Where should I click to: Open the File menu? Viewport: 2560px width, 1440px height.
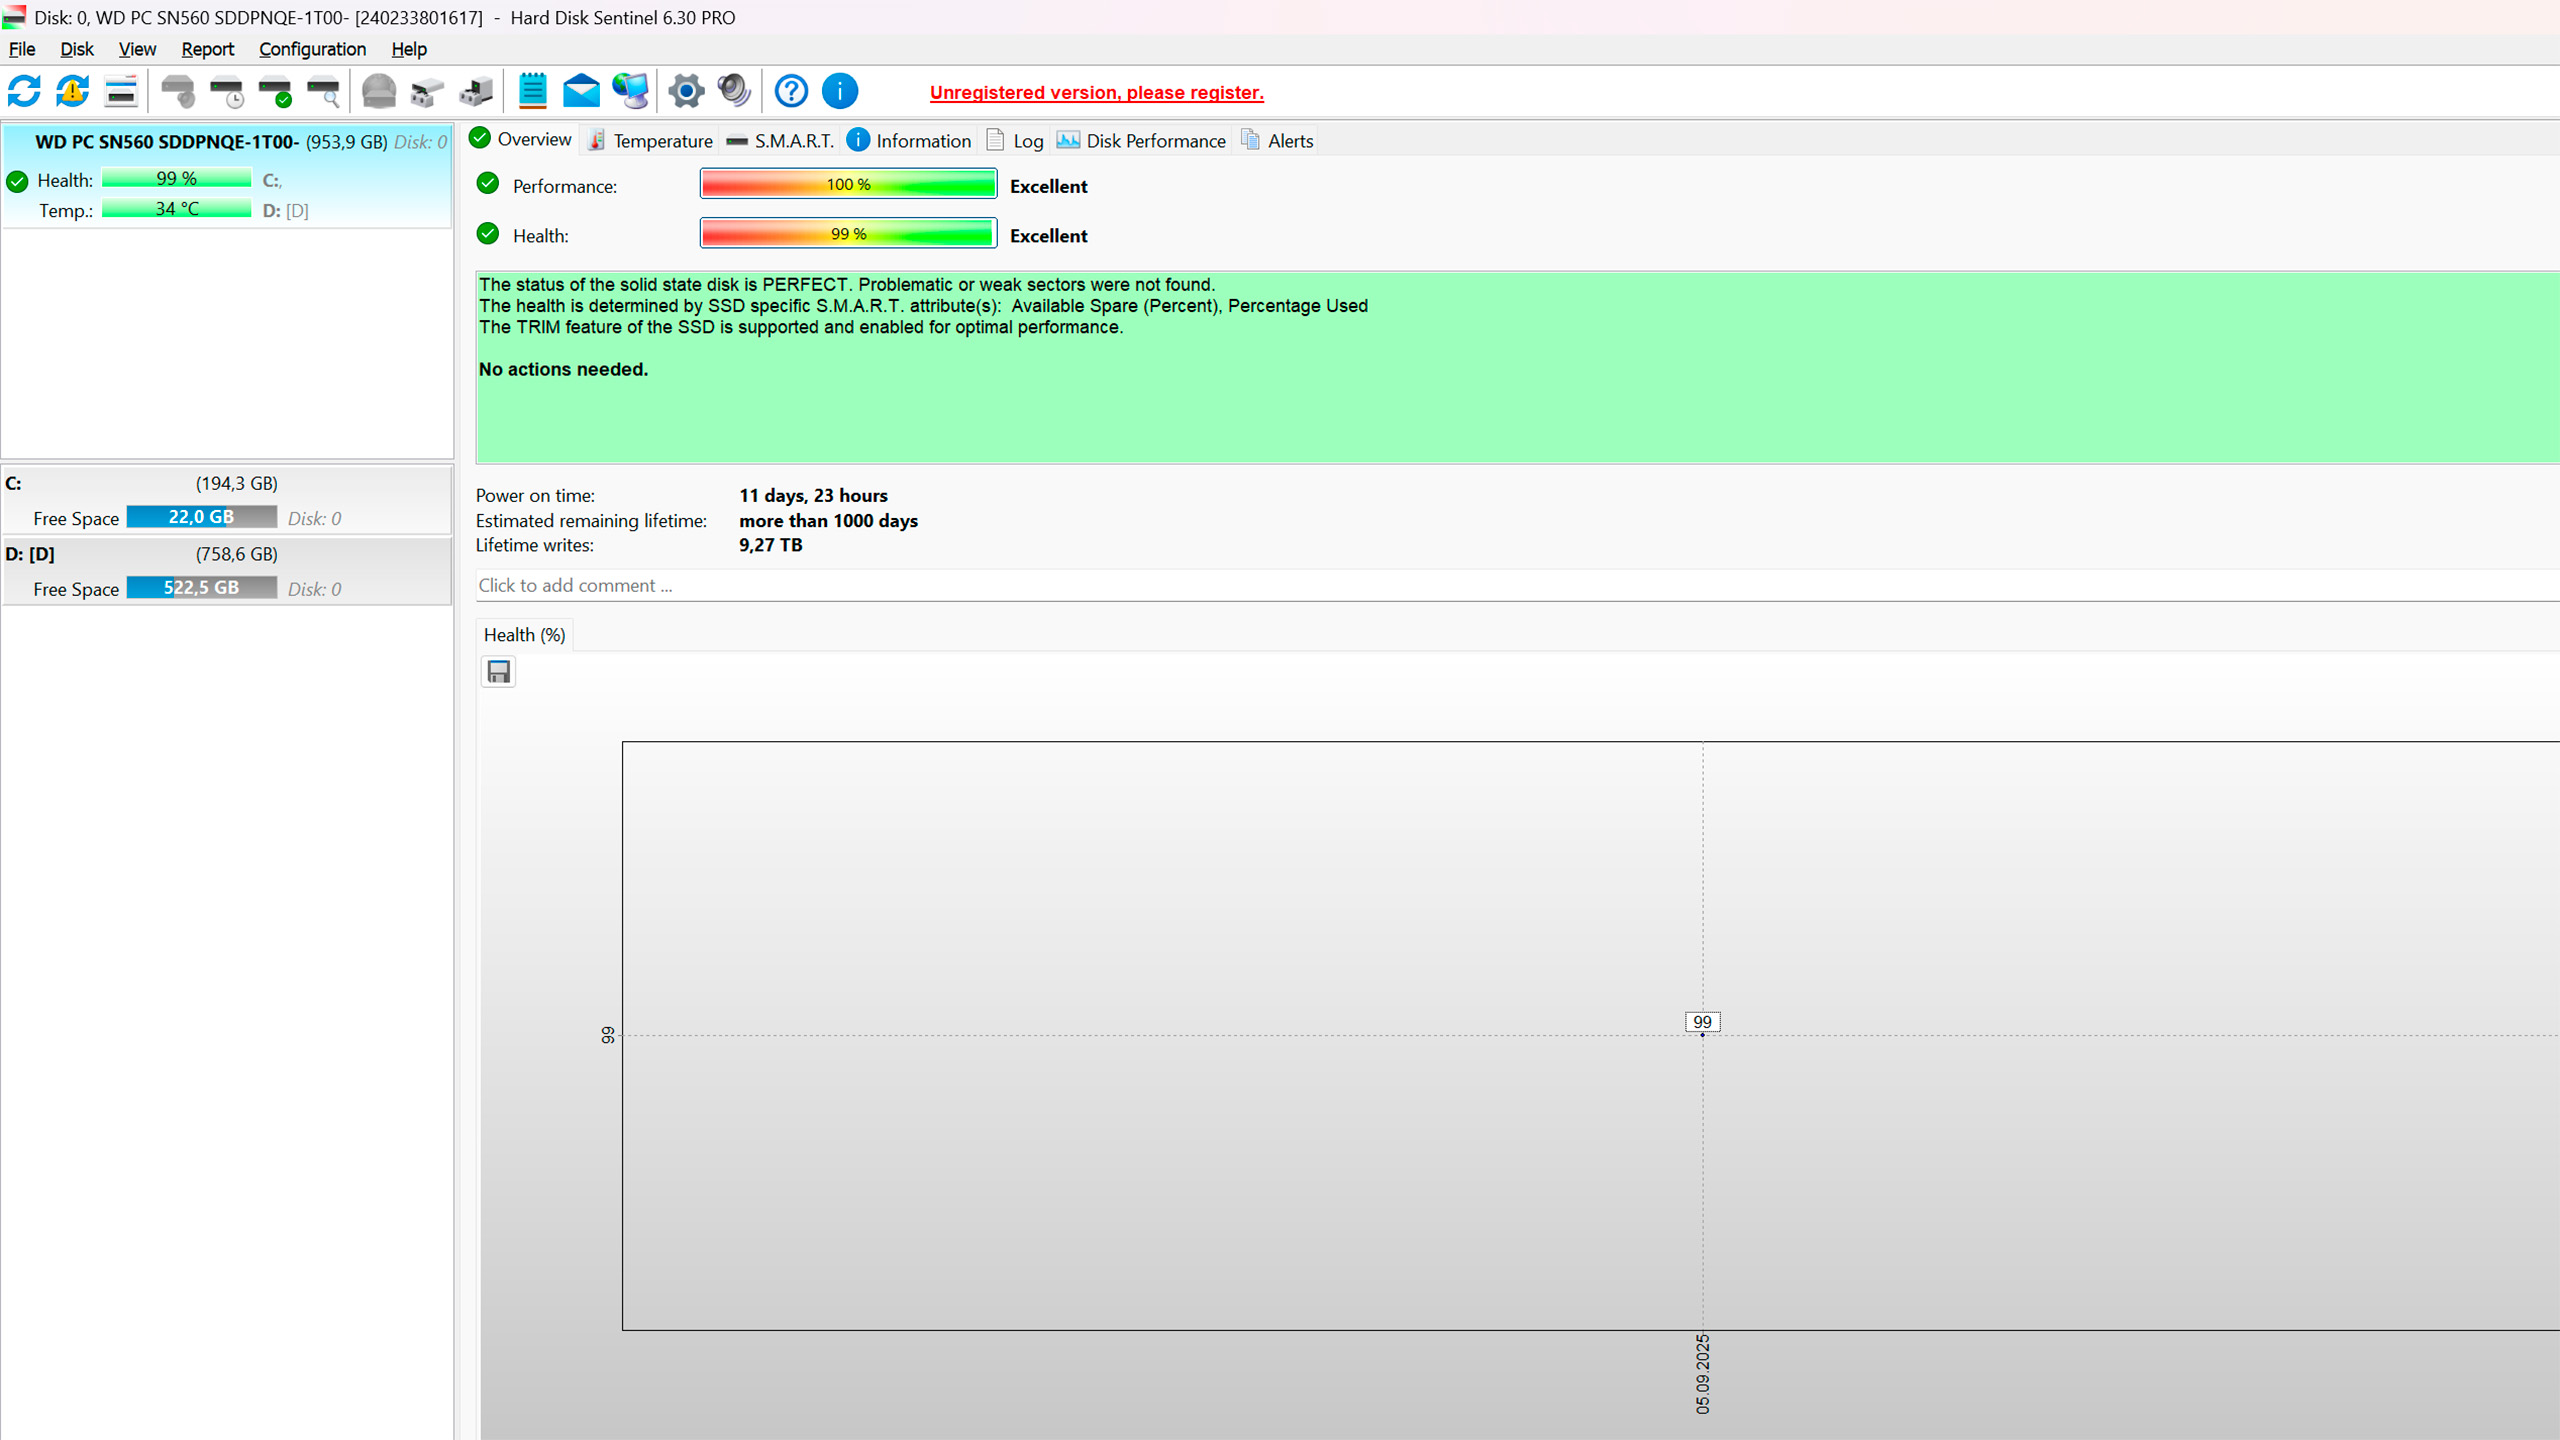click(22, 49)
